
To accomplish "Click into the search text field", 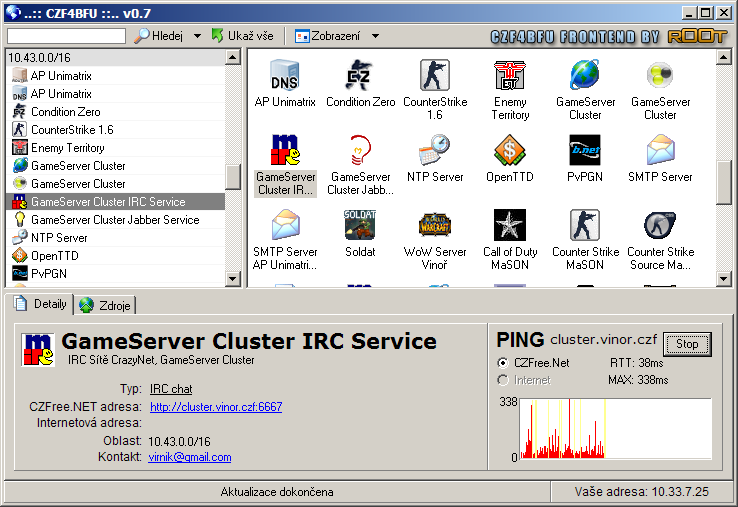I will point(66,36).
